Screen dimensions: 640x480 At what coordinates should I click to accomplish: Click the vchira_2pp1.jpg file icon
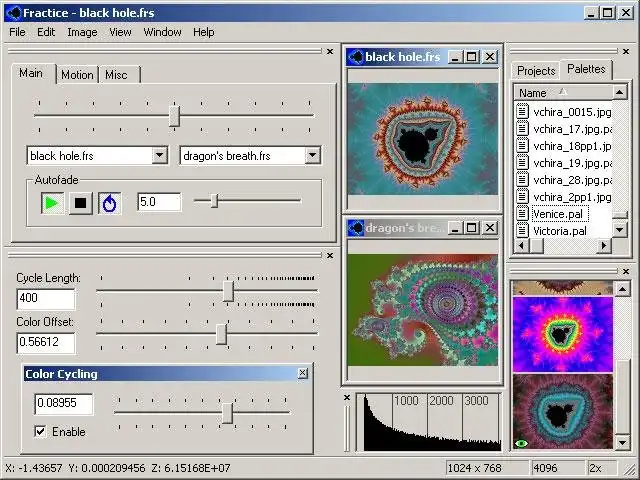pyautogui.click(x=522, y=197)
